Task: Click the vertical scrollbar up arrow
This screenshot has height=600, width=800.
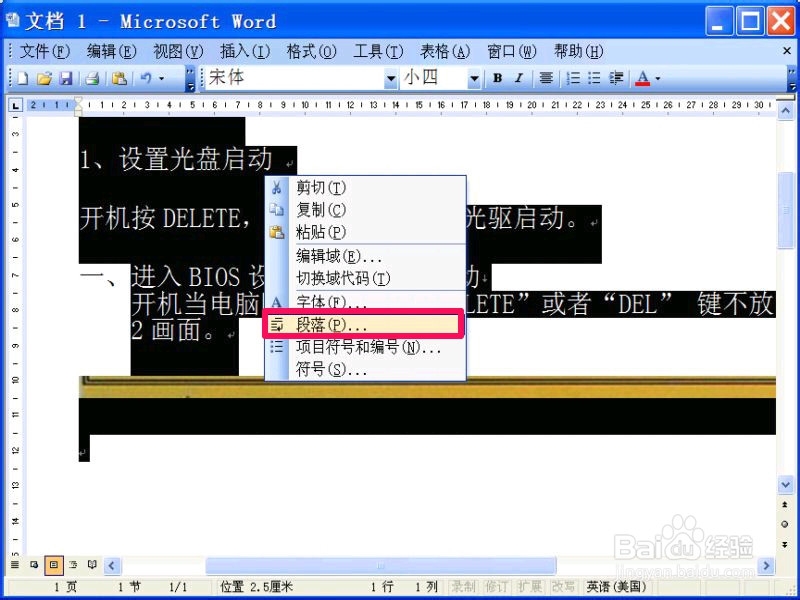Action: tap(785, 111)
